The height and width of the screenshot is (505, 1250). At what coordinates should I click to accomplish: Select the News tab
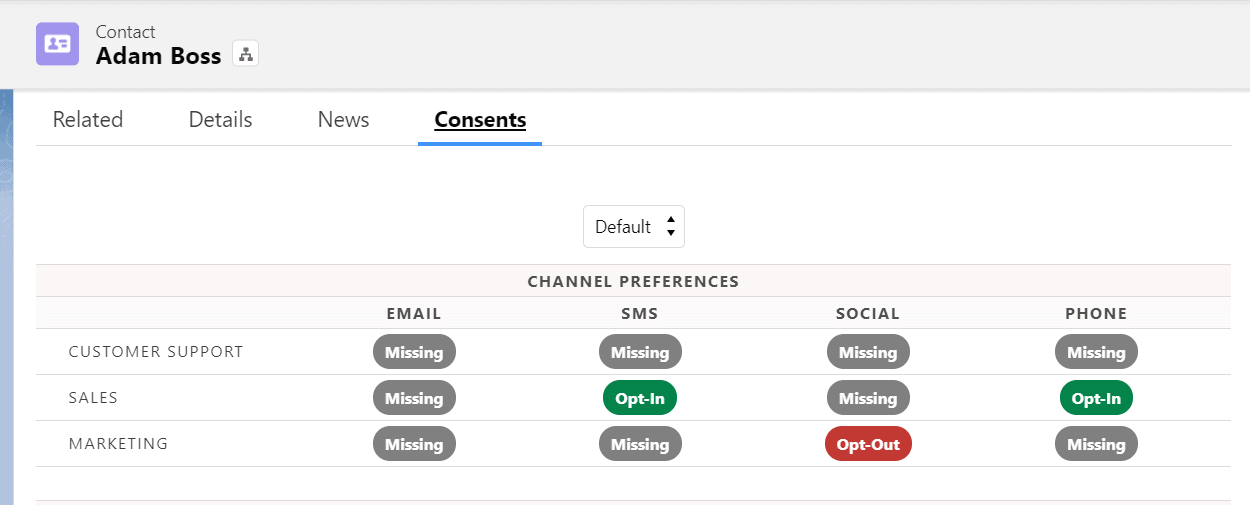[x=343, y=120]
